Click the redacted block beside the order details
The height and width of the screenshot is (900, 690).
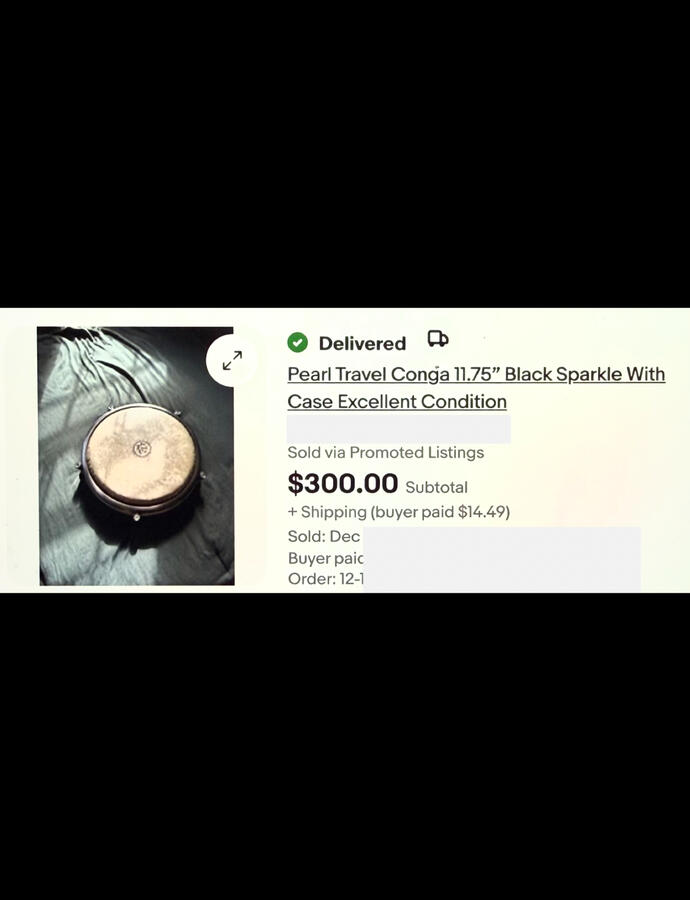click(x=502, y=559)
